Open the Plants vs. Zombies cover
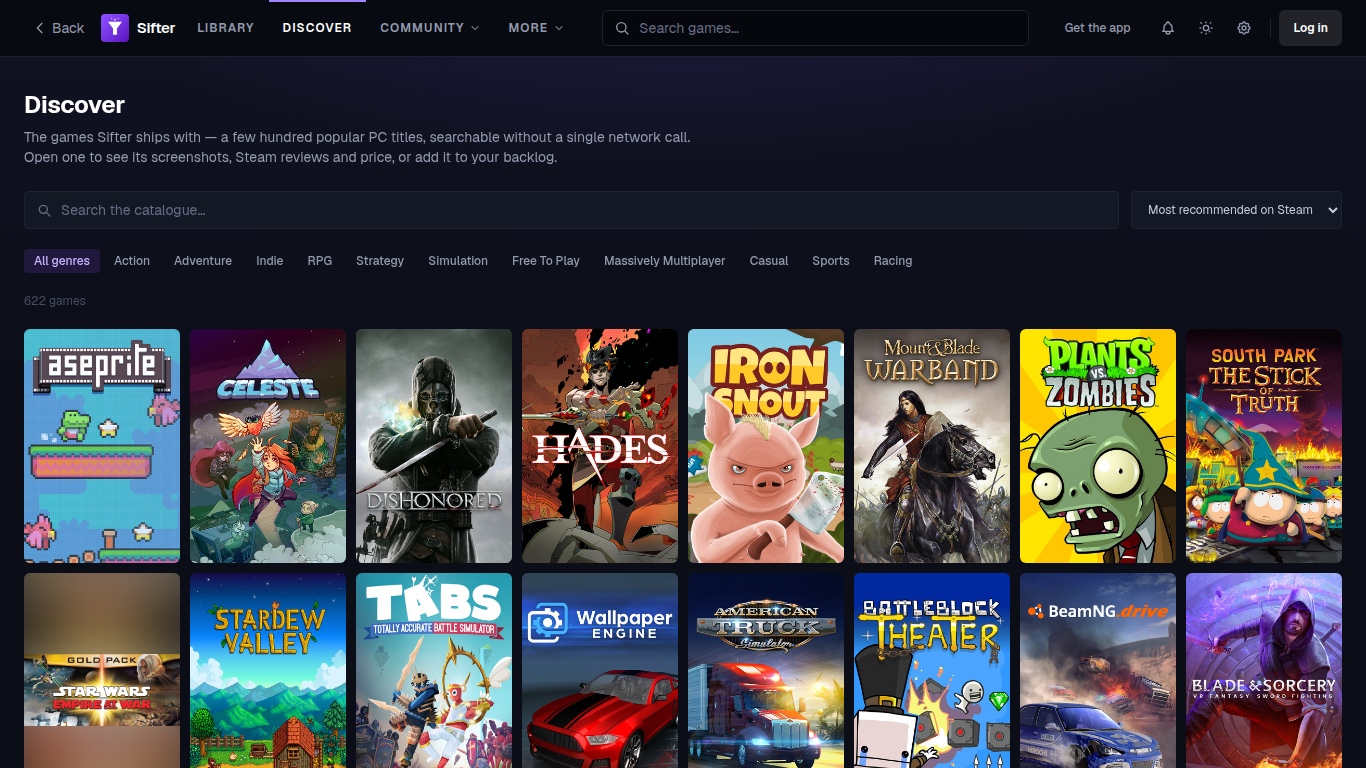This screenshot has height=768, width=1366. pos(1098,446)
